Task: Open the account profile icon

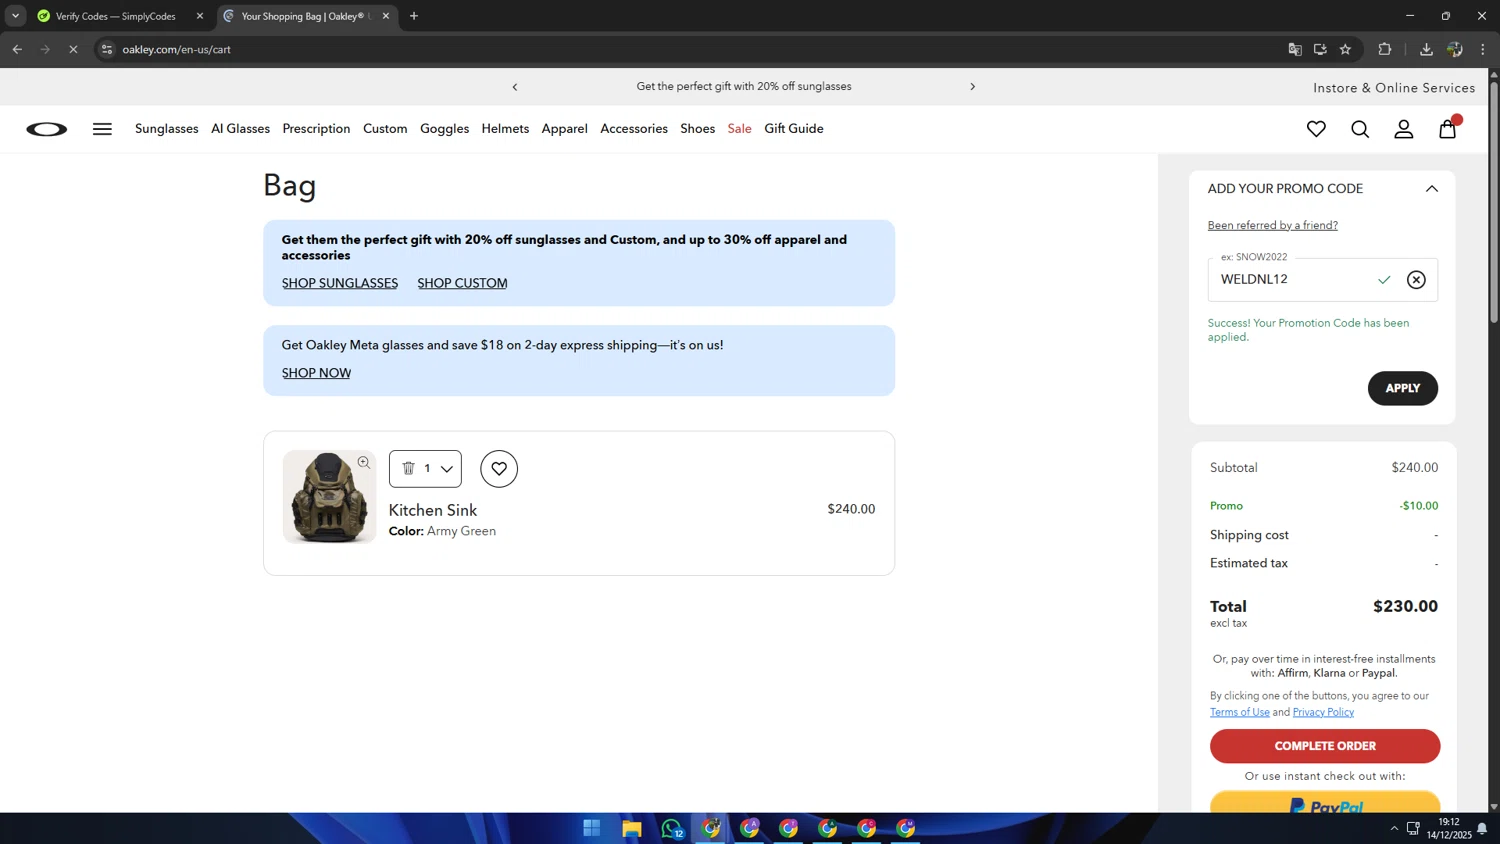Action: [x=1404, y=129]
